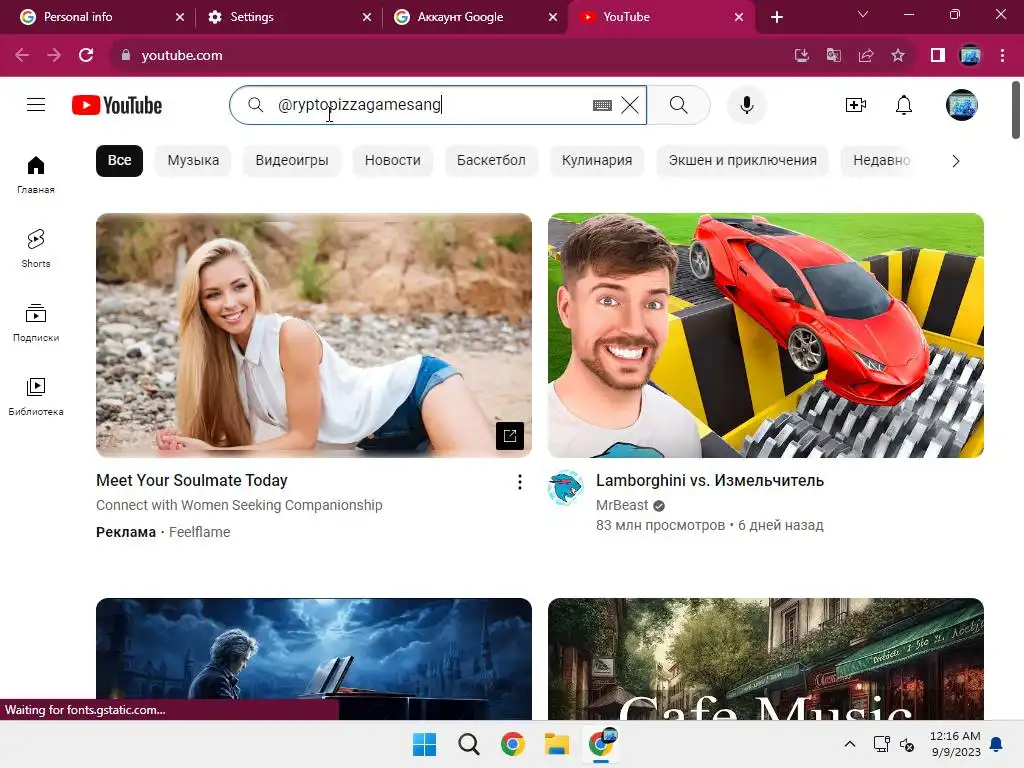
Task: Show more category chips with right arrow
Action: [x=955, y=161]
